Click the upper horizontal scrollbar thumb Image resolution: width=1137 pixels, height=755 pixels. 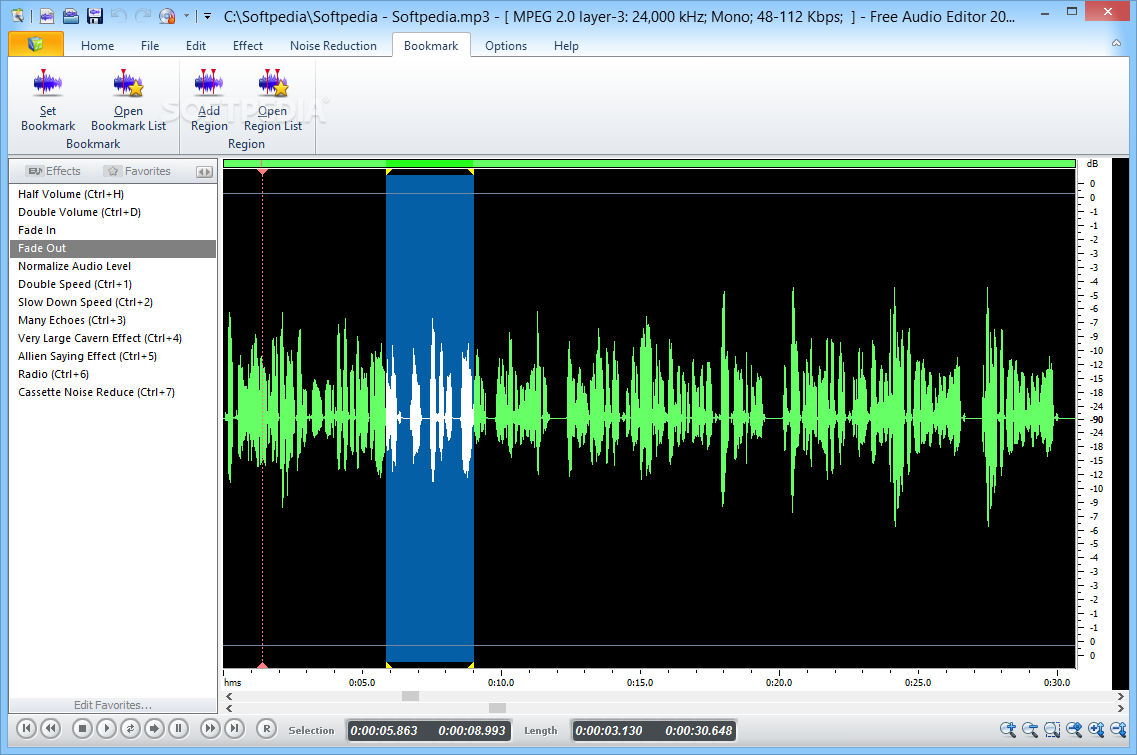pos(410,696)
